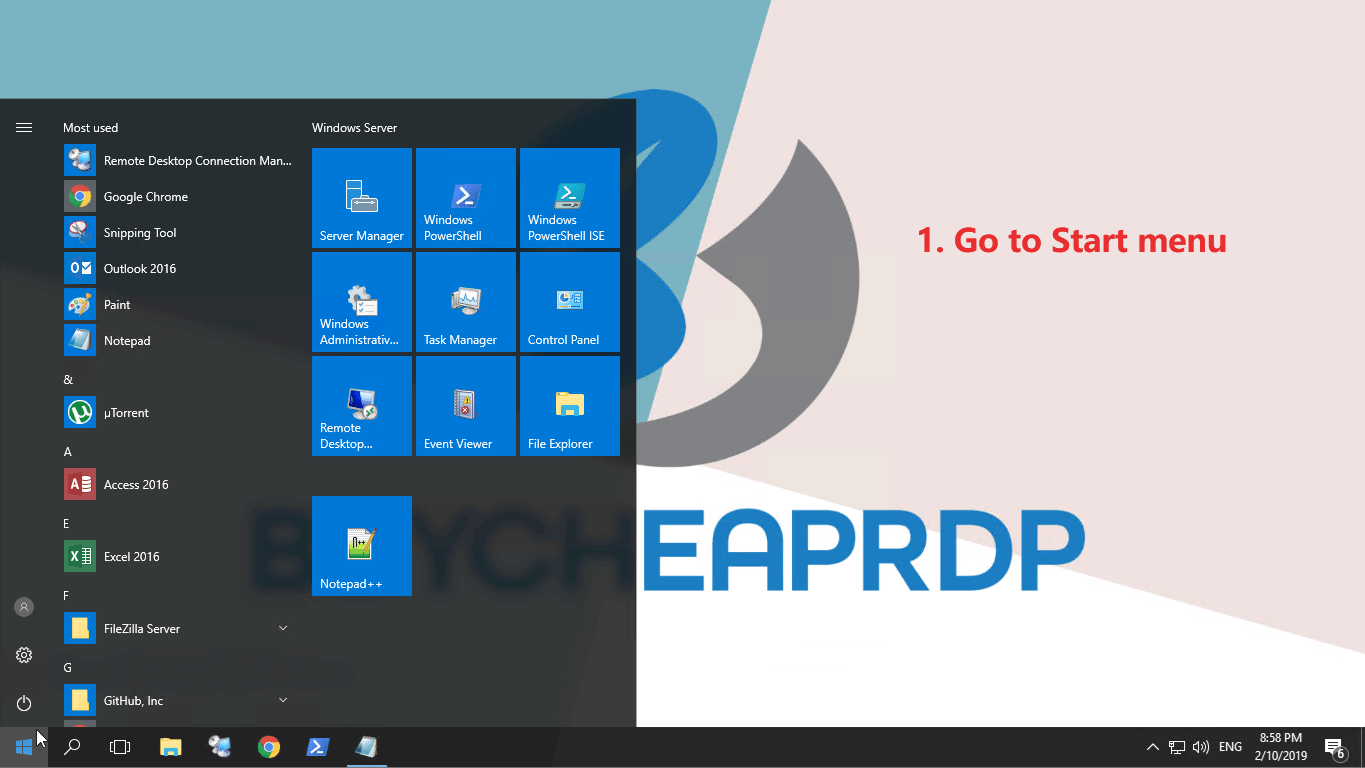Screen dimensions: 1365x768
Task: Open Remote Desktop Connection Manager taskbar icon
Action: tap(220, 747)
